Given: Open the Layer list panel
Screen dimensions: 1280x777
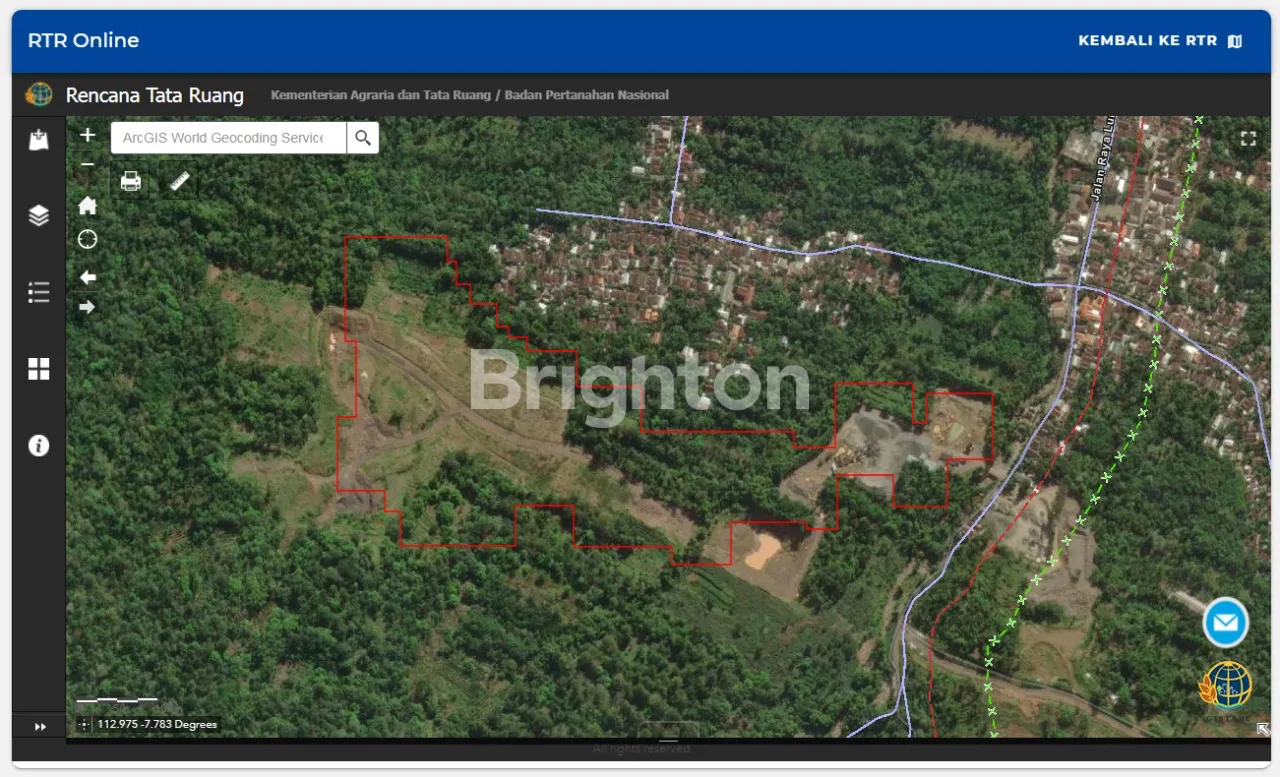Looking at the screenshot, I should (39, 215).
